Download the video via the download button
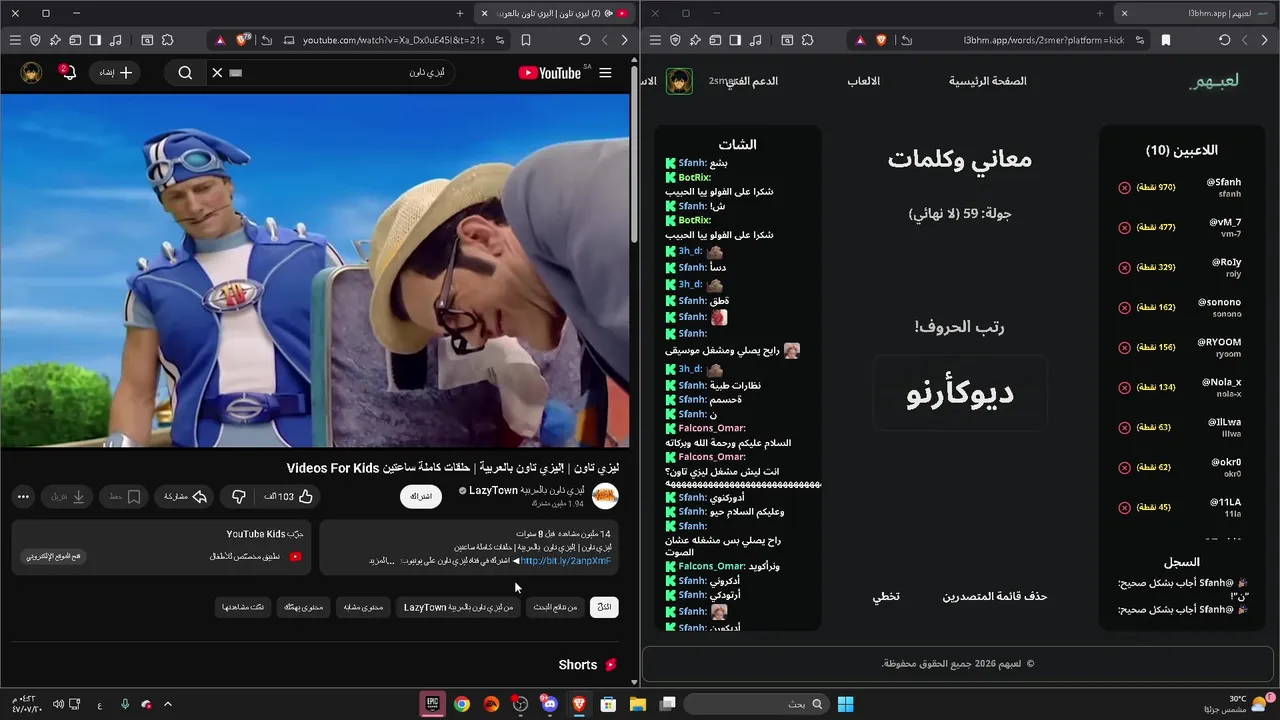Image resolution: width=1280 pixels, height=720 pixels. click(x=70, y=496)
